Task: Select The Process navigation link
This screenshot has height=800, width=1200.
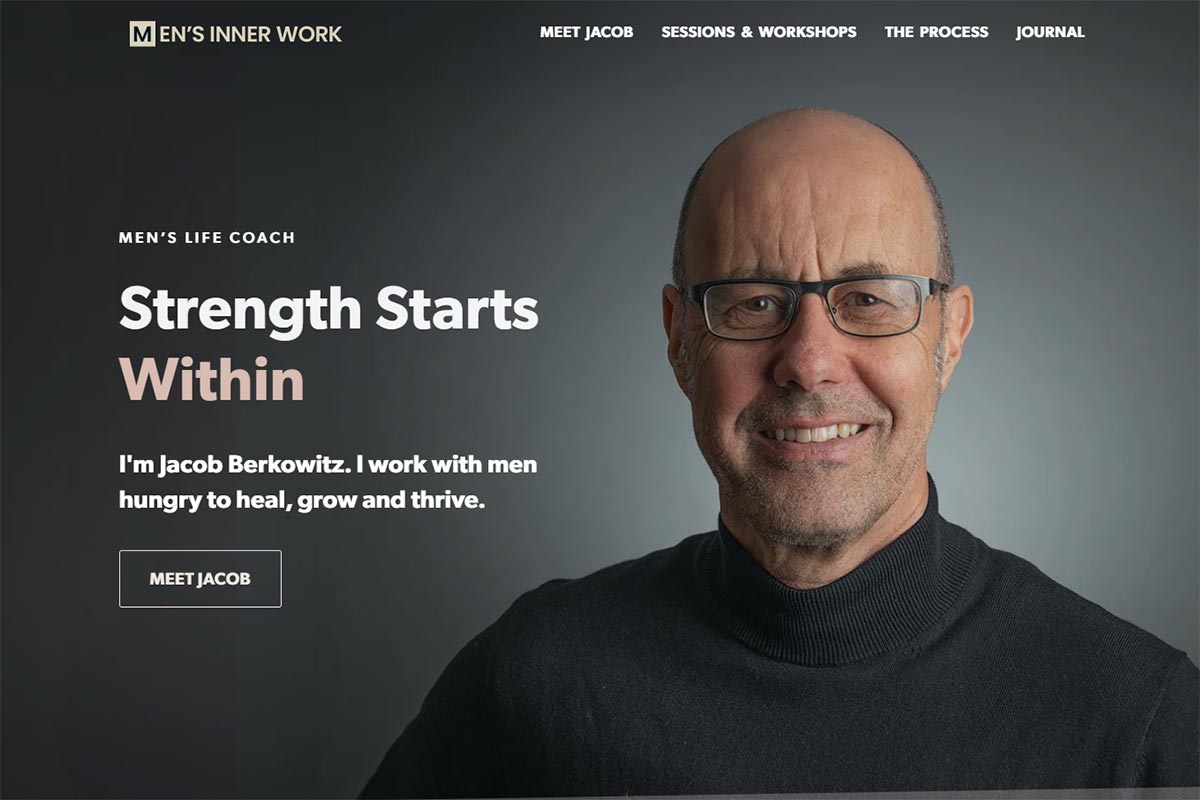Action: pos(936,32)
